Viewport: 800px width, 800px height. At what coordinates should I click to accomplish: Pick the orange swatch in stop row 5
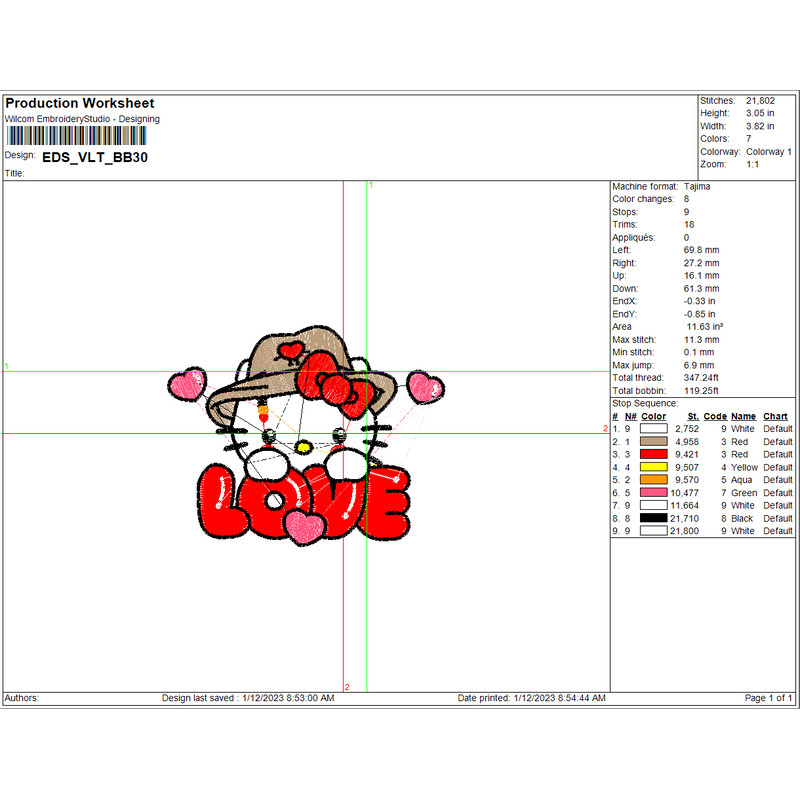(x=654, y=480)
